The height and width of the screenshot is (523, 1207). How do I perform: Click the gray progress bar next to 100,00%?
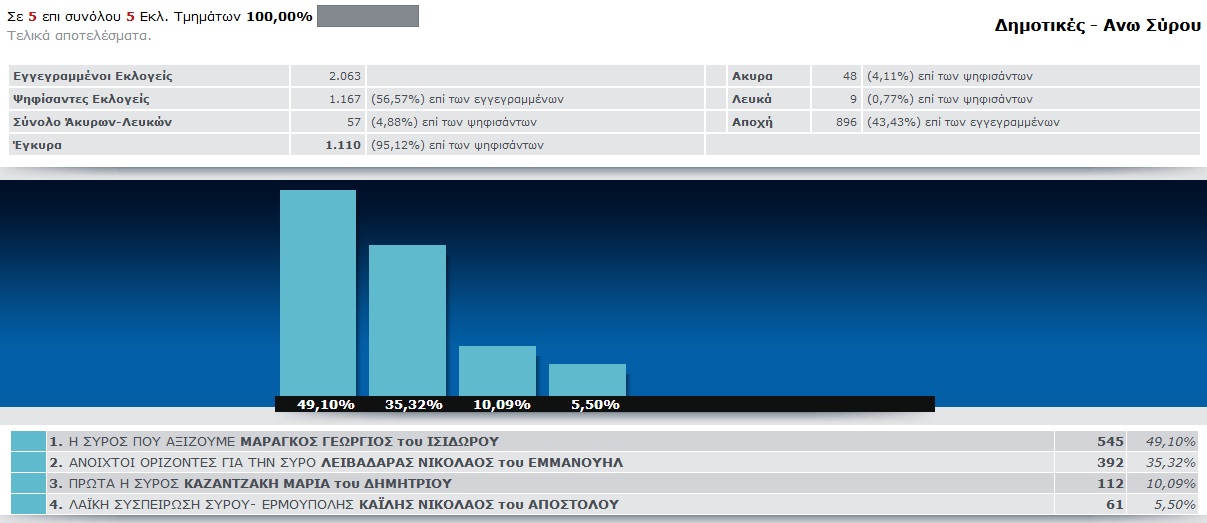click(x=367, y=16)
